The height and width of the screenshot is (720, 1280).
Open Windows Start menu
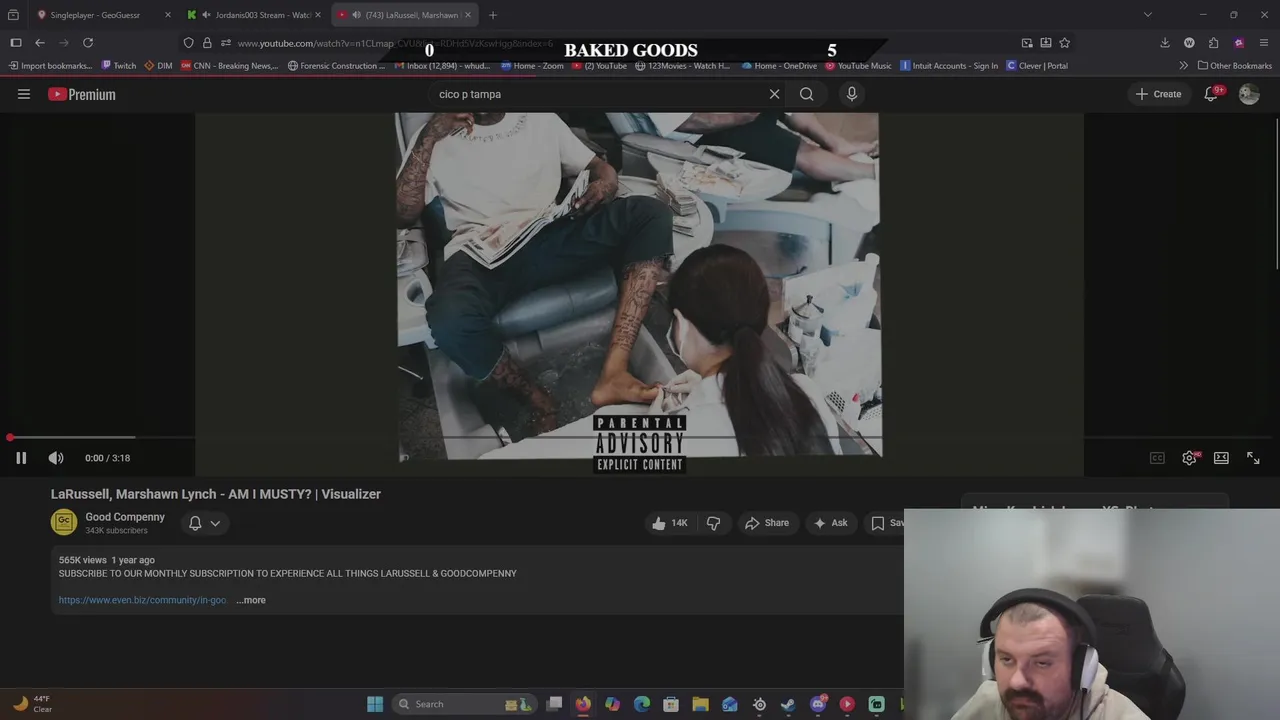(375, 704)
